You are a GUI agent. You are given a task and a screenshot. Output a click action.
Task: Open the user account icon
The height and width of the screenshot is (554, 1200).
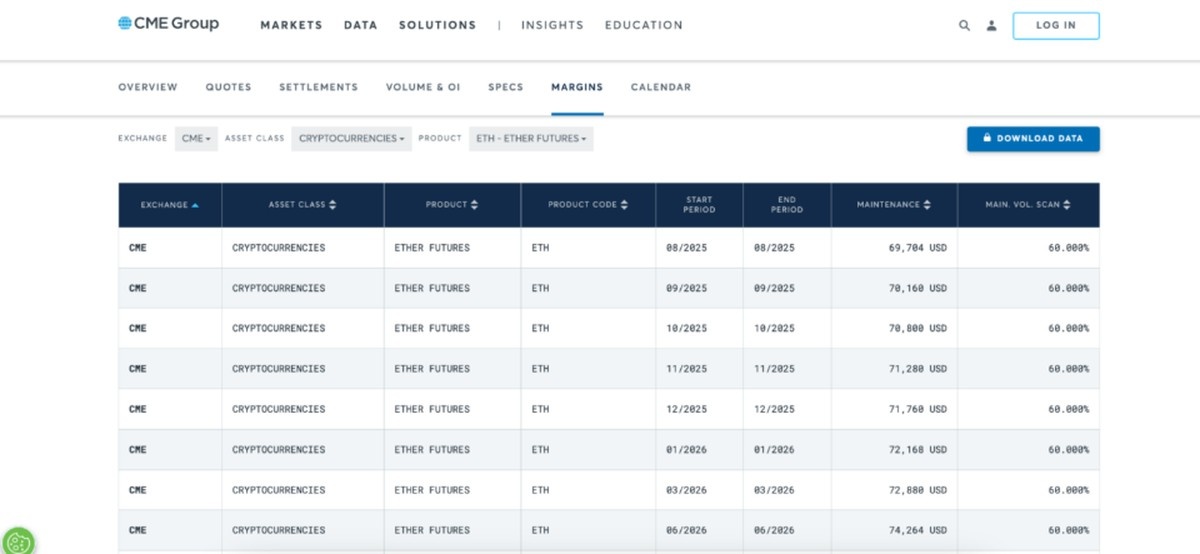(991, 26)
